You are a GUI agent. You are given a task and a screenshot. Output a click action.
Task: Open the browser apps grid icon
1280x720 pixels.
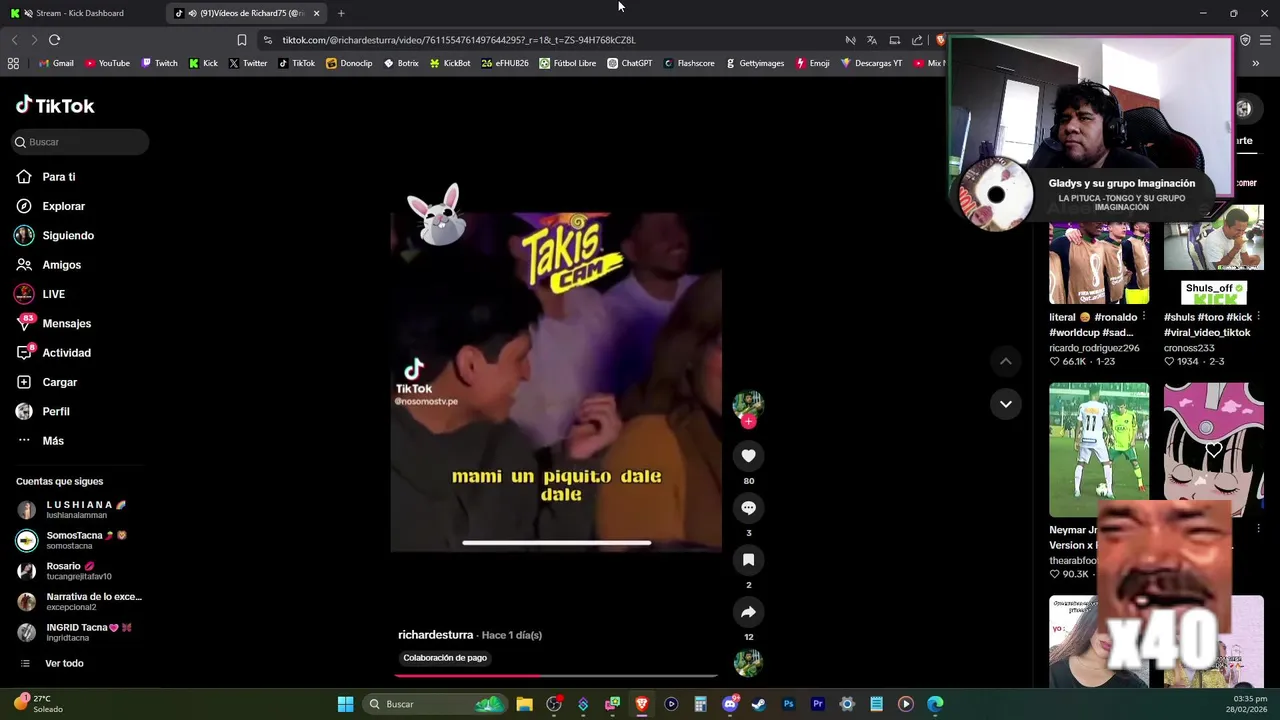pos(13,63)
